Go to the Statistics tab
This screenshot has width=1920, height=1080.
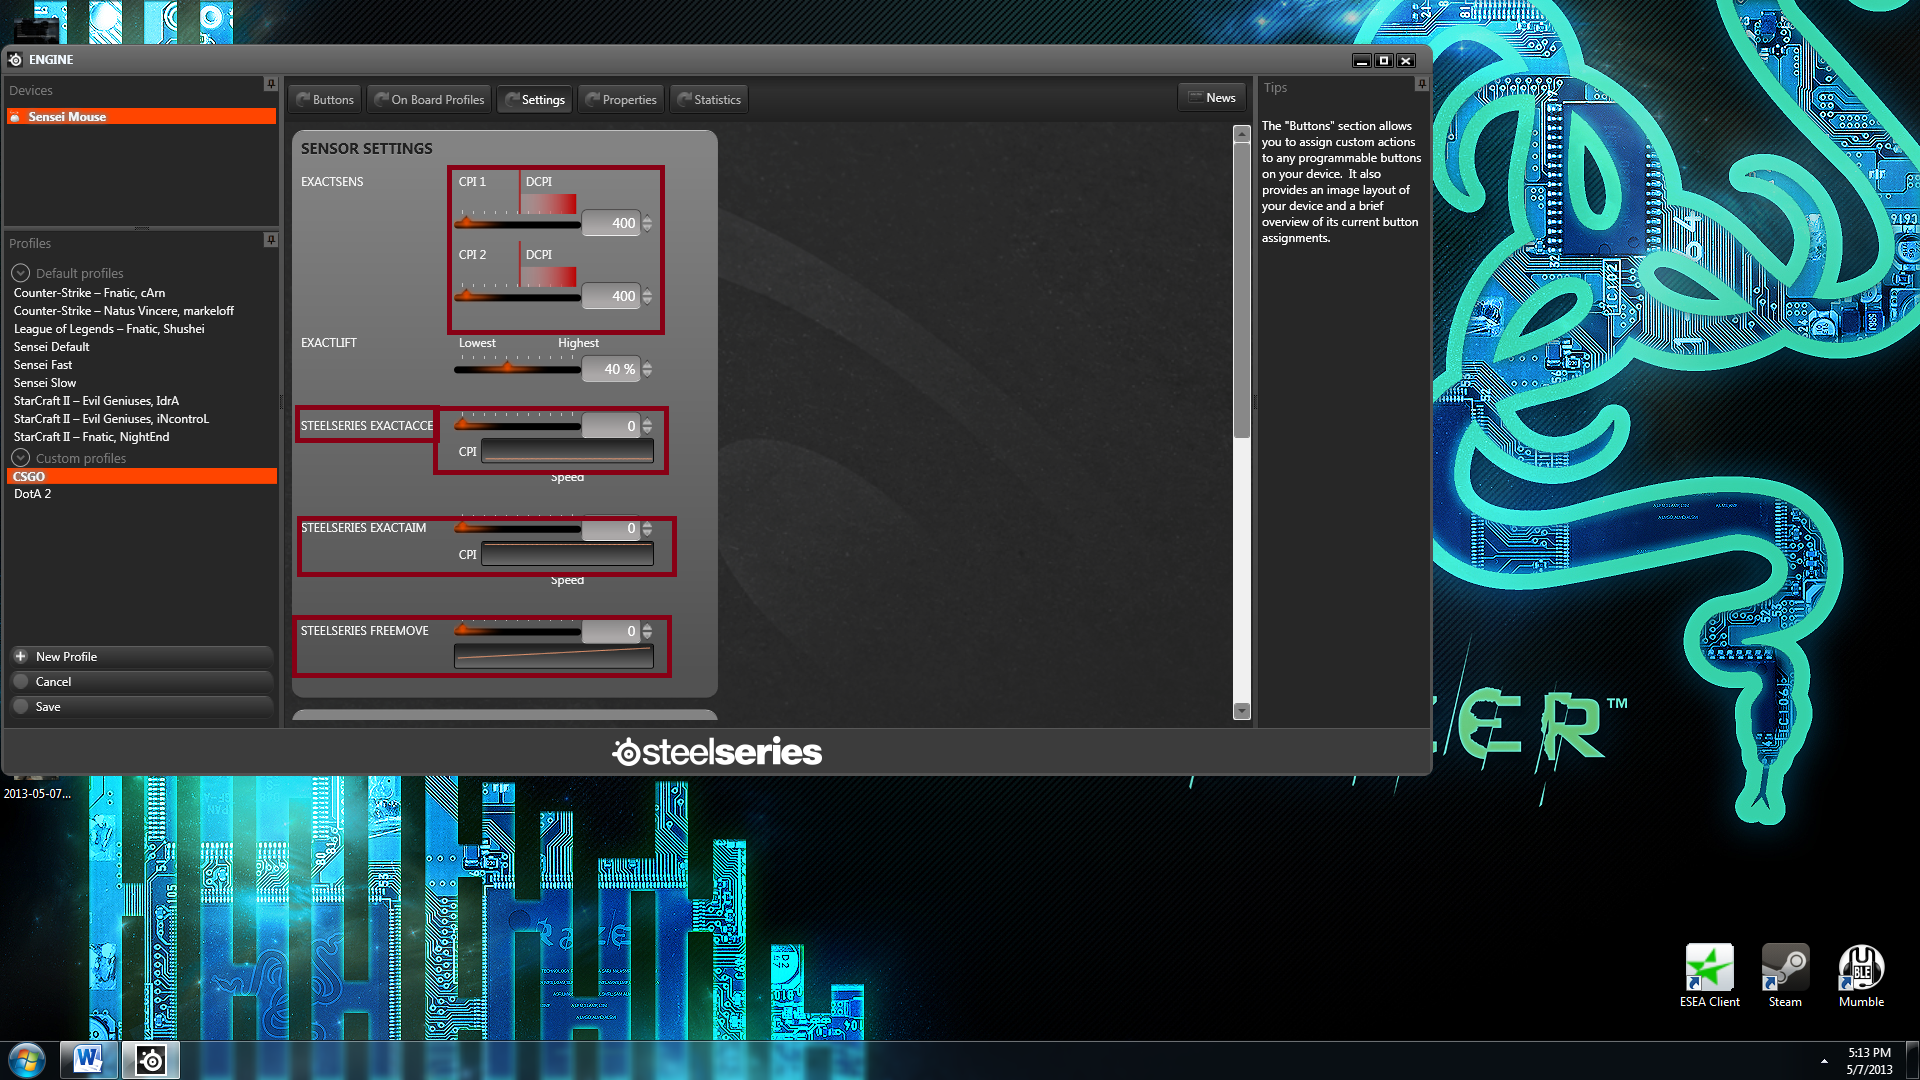709,100
